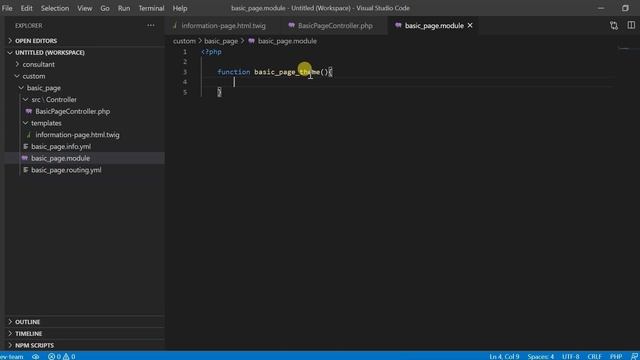This screenshot has height=360, width=640.
Task: Expand the Outline panel
Action: click(x=84, y=322)
